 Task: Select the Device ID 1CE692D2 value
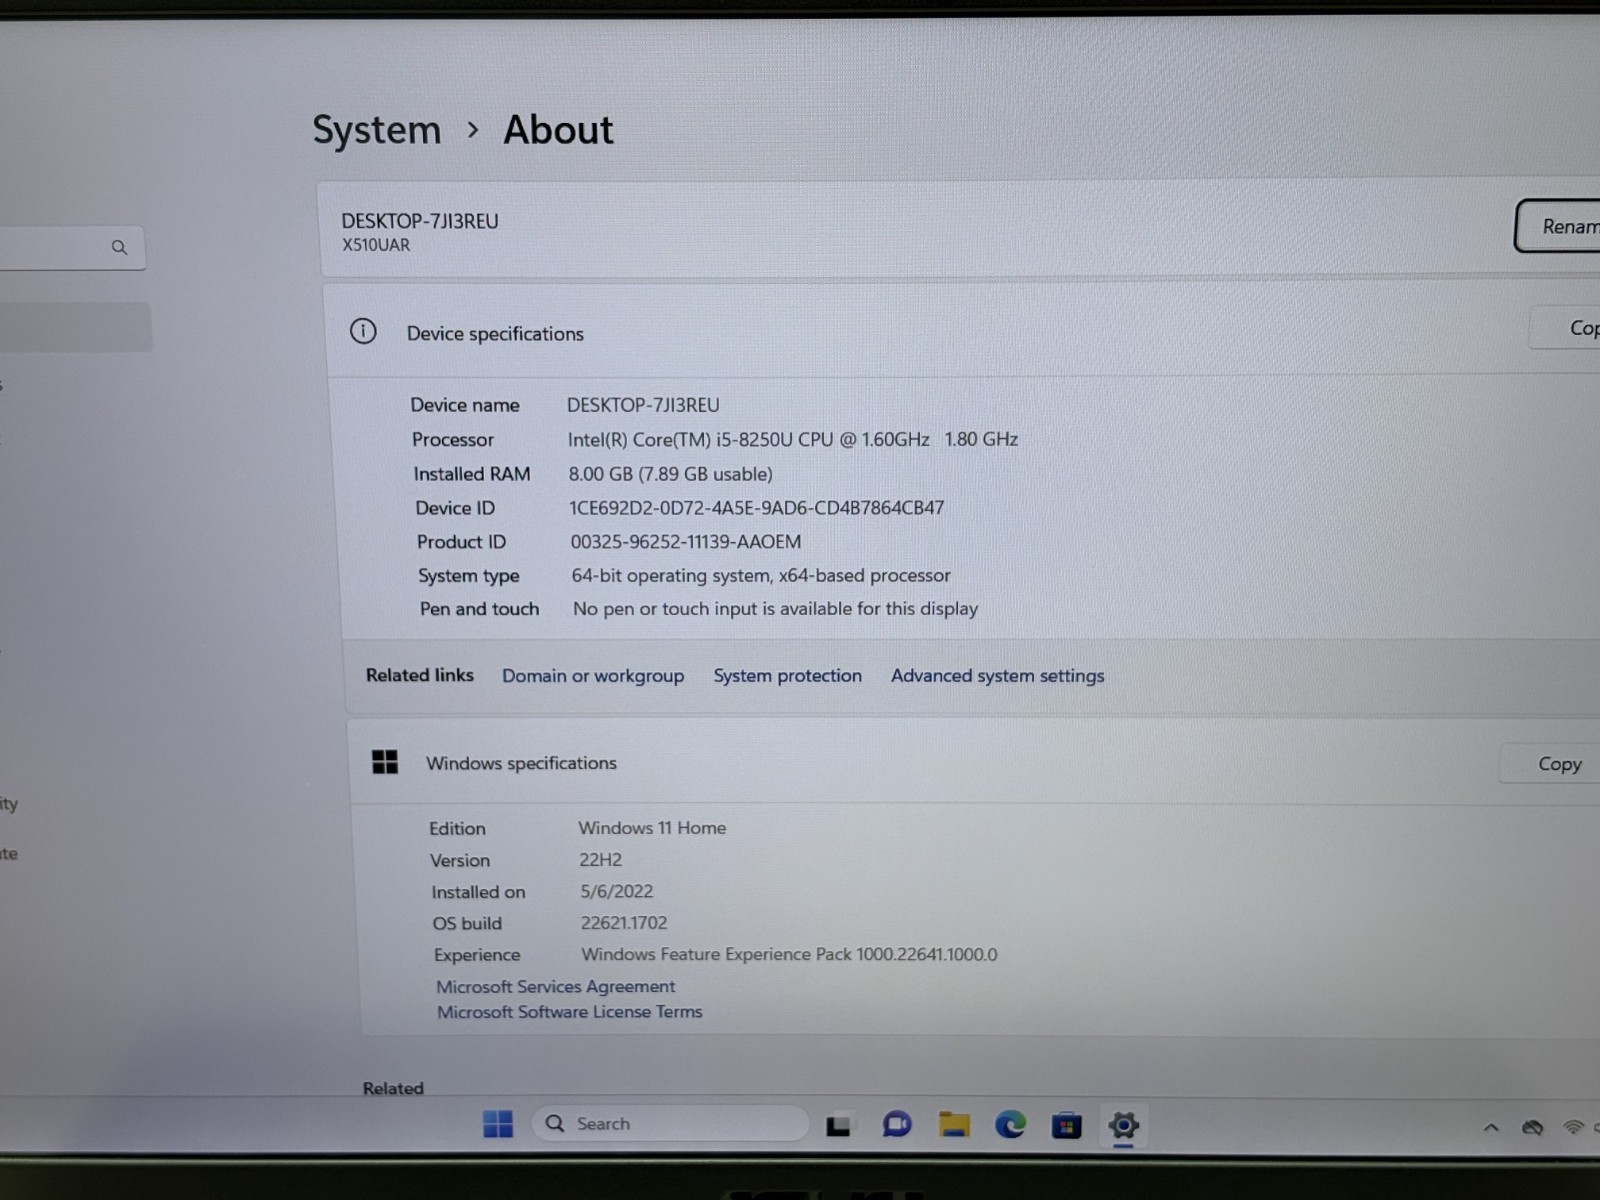click(x=756, y=508)
